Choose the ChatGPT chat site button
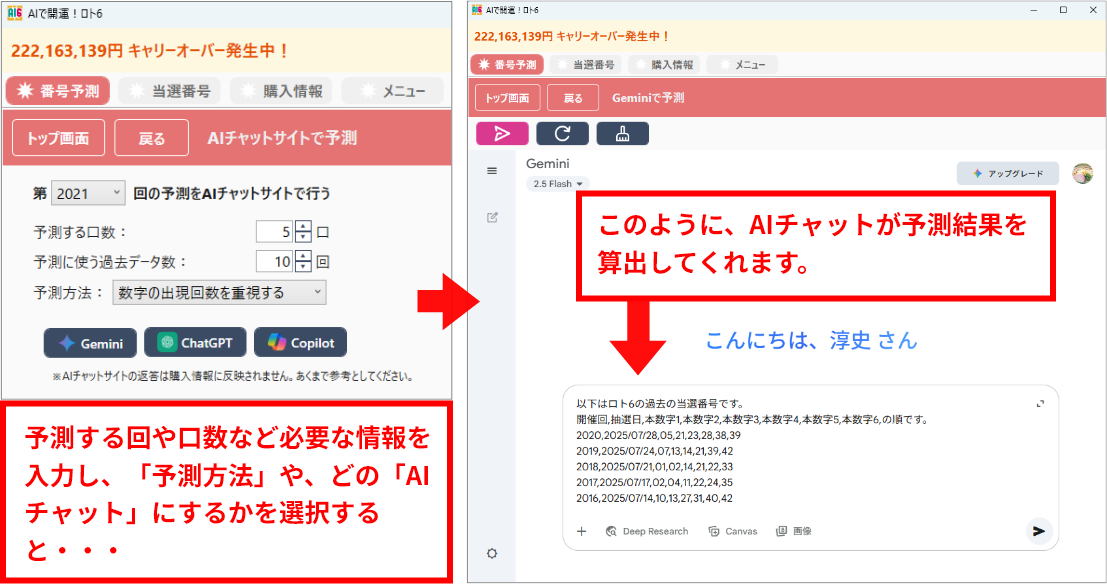The height and width of the screenshot is (584, 1107). 195,343
